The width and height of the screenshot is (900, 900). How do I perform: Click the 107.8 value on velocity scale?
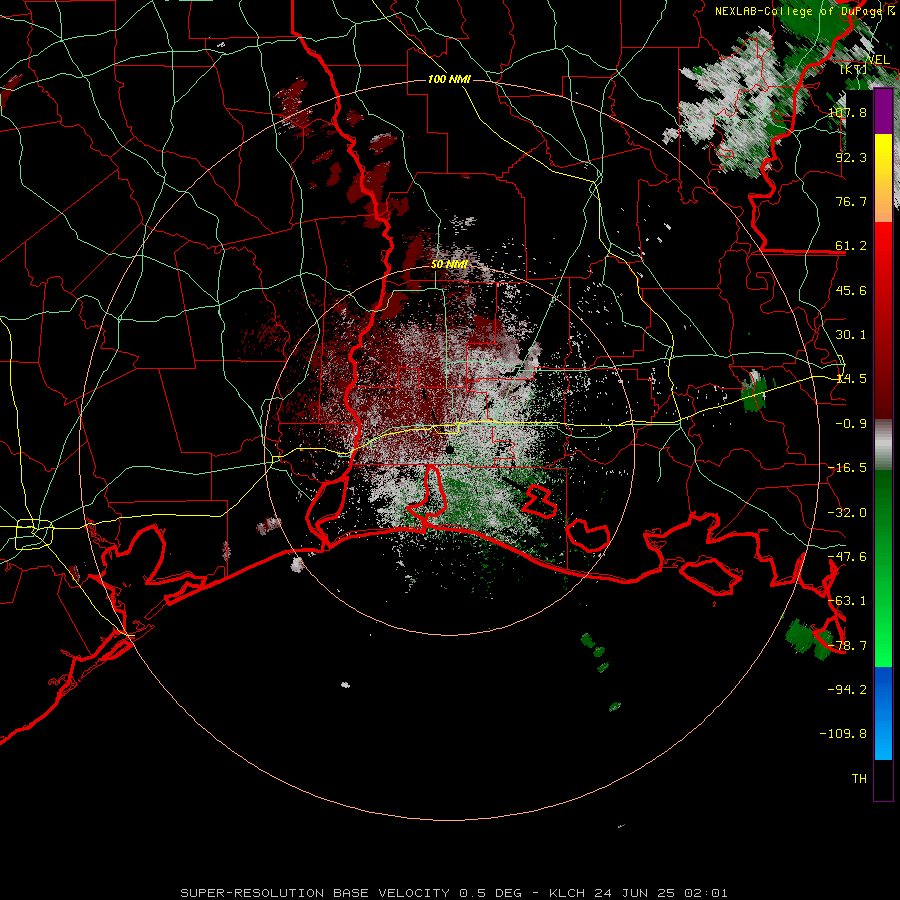(847, 112)
